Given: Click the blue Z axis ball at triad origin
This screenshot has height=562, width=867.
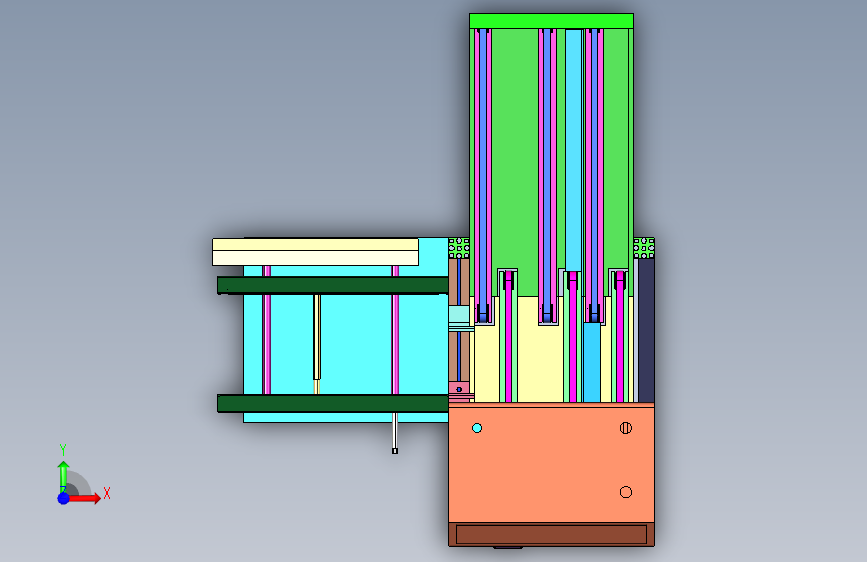Looking at the screenshot, I should point(63,498).
